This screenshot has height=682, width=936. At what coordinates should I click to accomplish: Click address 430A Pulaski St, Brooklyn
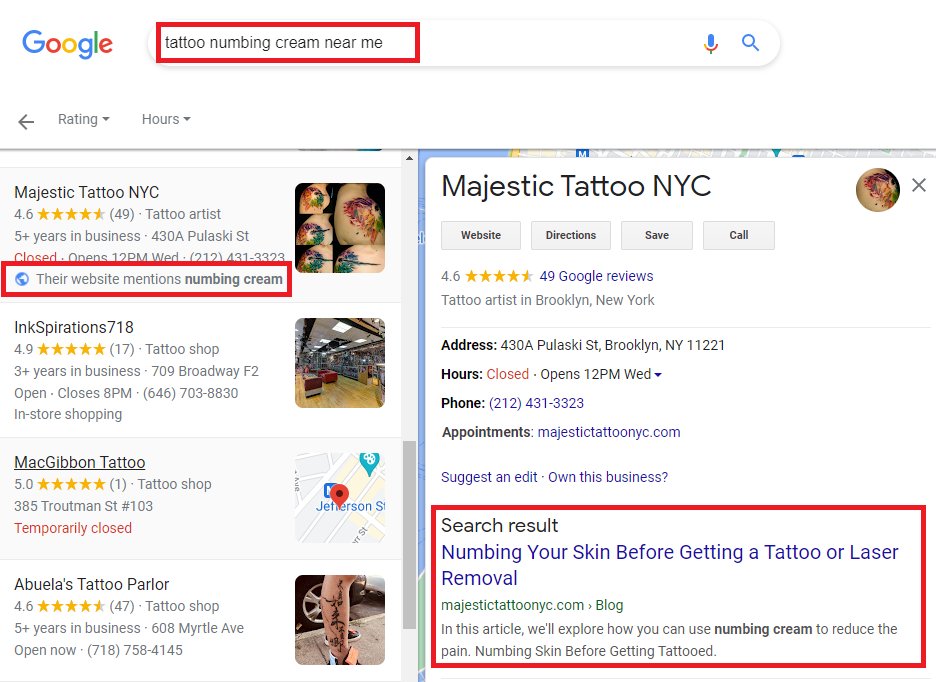click(x=612, y=345)
